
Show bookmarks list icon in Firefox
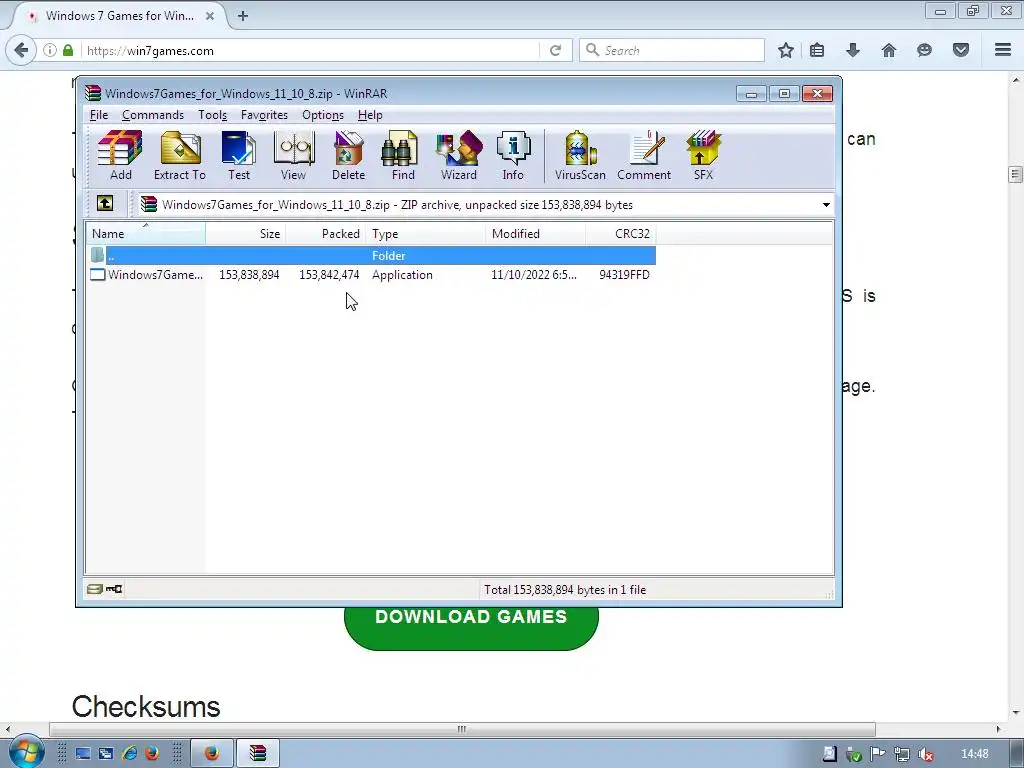click(x=817, y=50)
